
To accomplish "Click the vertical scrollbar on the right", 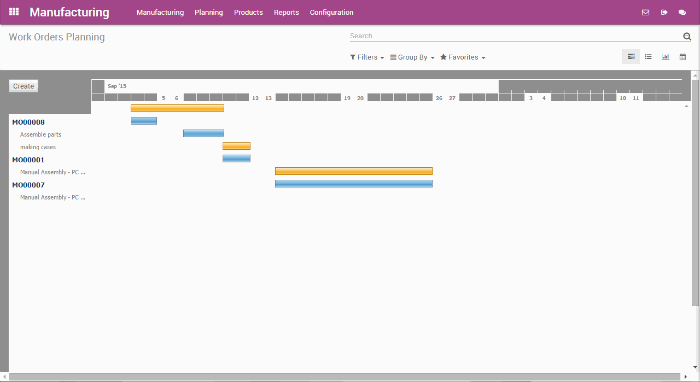I will pyautogui.click(x=695, y=192).
